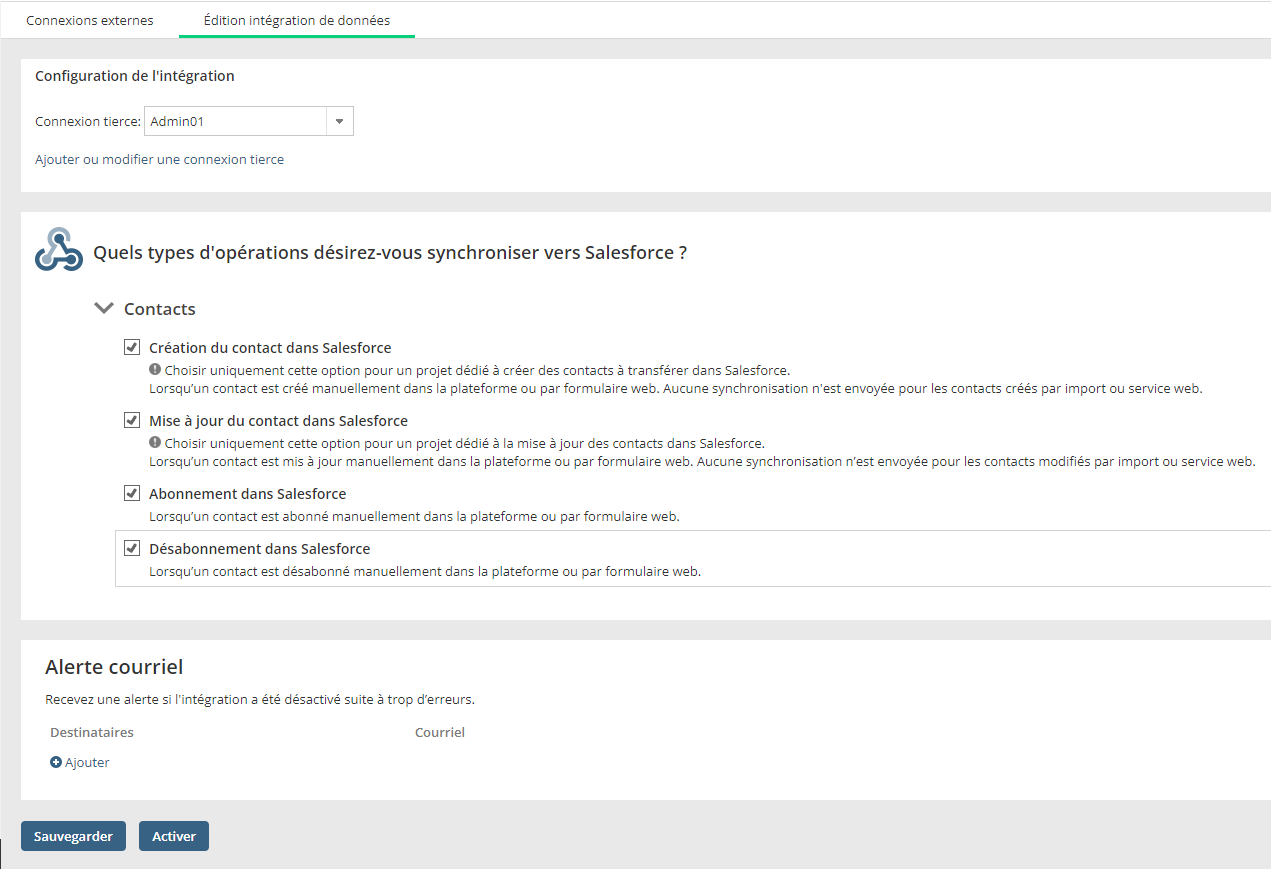Viewport: 1271px width, 869px height.
Task: Switch to the Connexions externes tab
Action: pyautogui.click(x=90, y=20)
